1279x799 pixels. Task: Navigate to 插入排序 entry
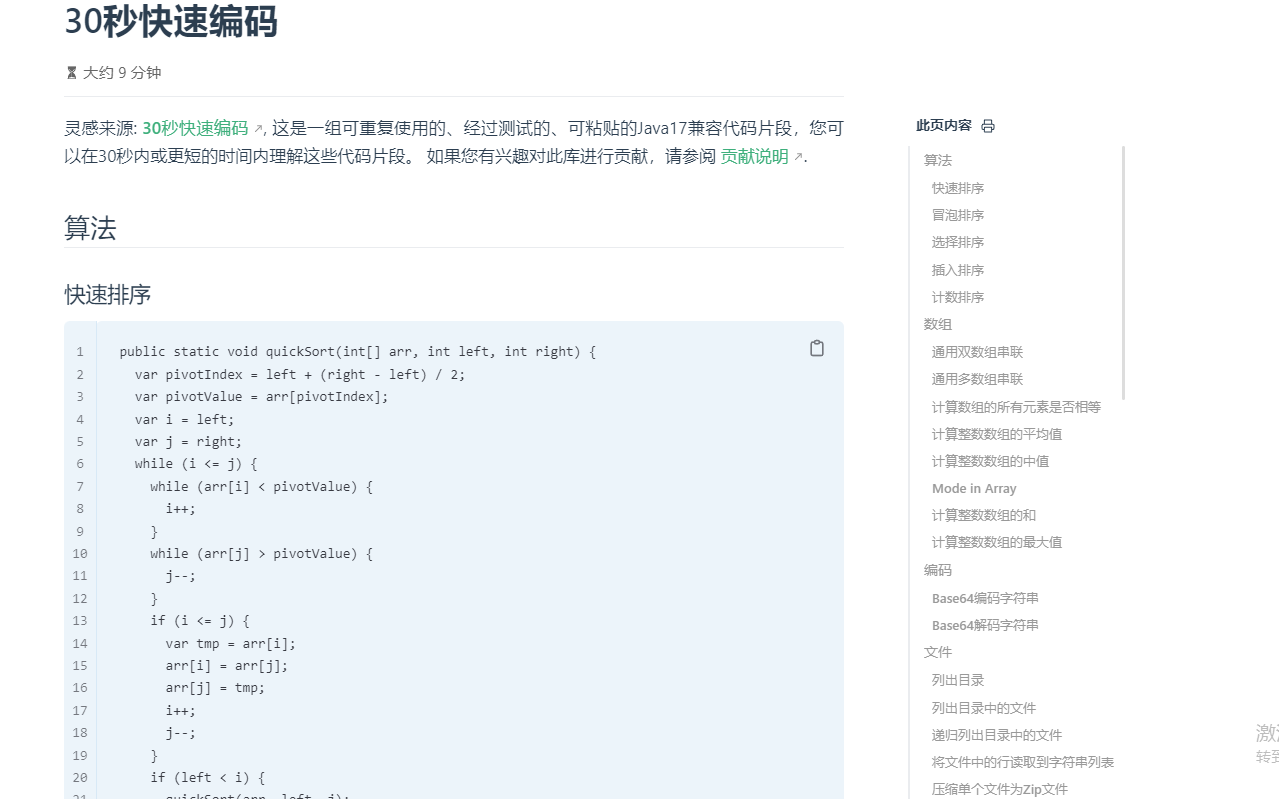click(958, 270)
